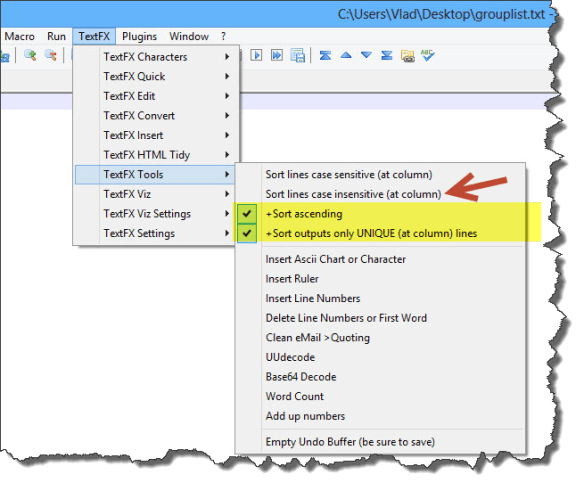This screenshot has width=584, height=491.
Task: Expand the TextFX Viz Settings submenu
Action: (x=156, y=214)
